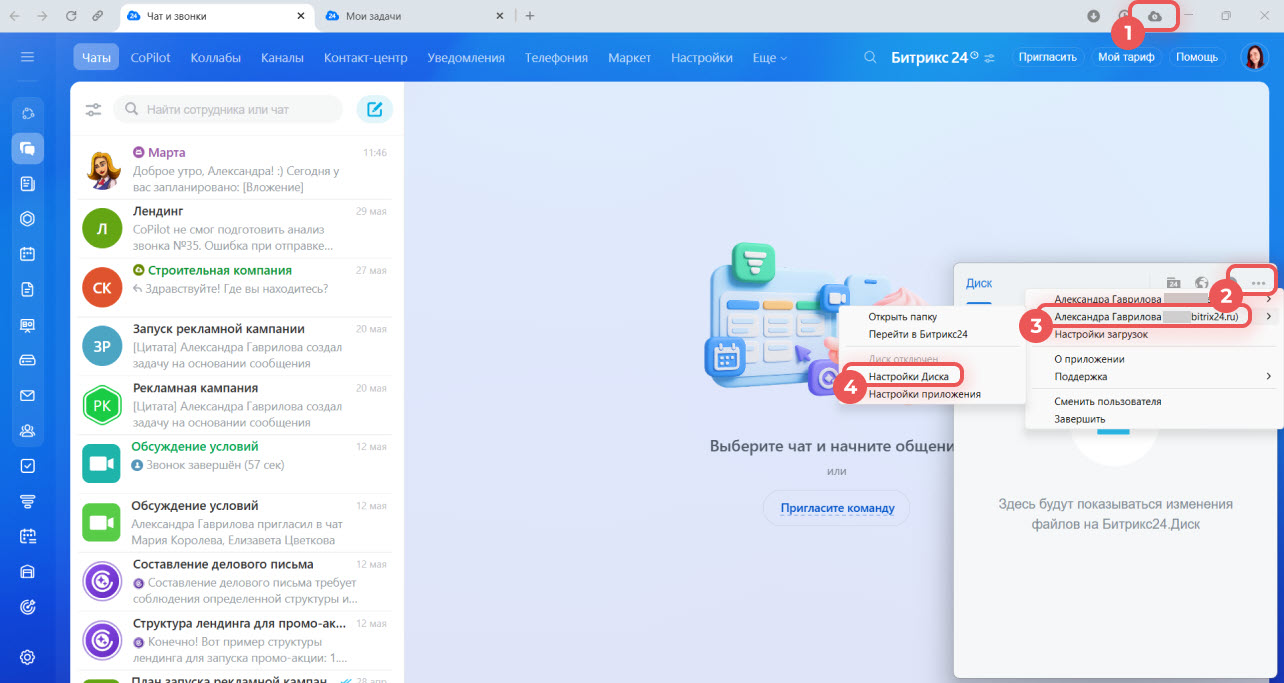Open the documents page icon in left sidebar
The image size is (1284, 683).
28,289
